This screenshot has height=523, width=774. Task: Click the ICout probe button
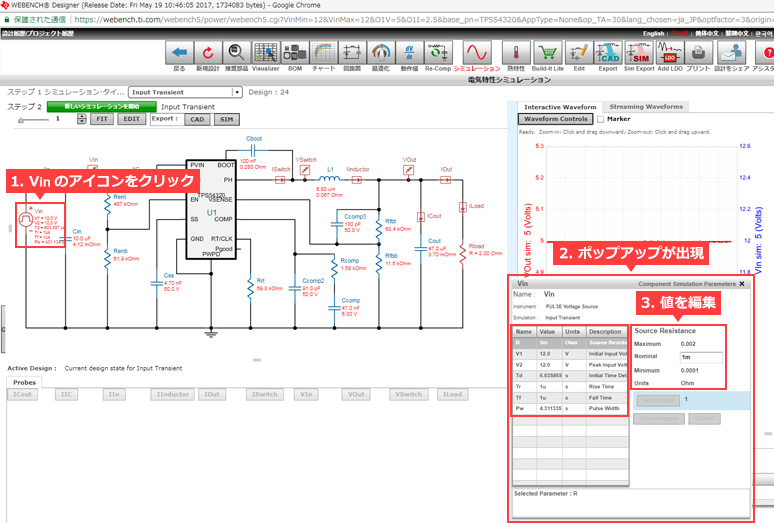click(22, 394)
